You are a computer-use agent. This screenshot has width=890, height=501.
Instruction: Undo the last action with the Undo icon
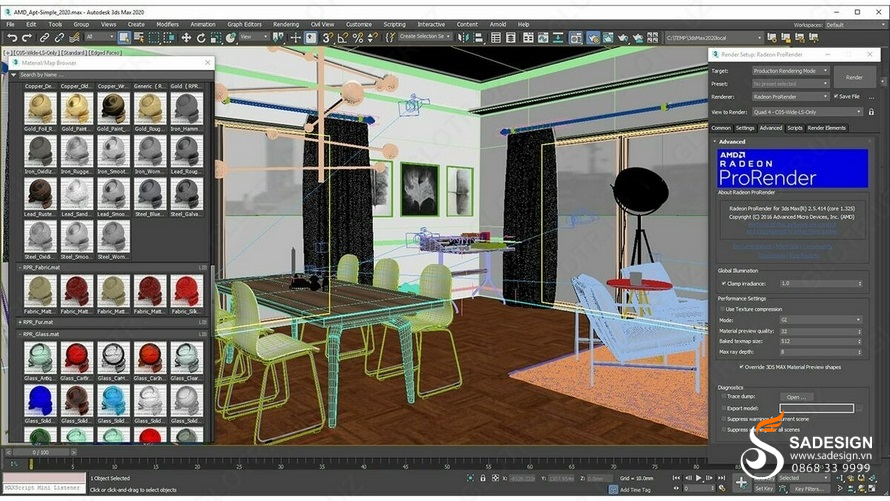point(12,38)
